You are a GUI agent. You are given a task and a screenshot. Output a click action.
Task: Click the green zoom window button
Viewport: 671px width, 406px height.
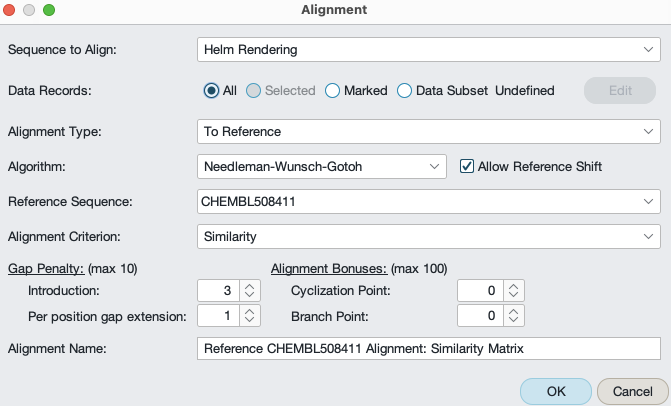point(49,10)
